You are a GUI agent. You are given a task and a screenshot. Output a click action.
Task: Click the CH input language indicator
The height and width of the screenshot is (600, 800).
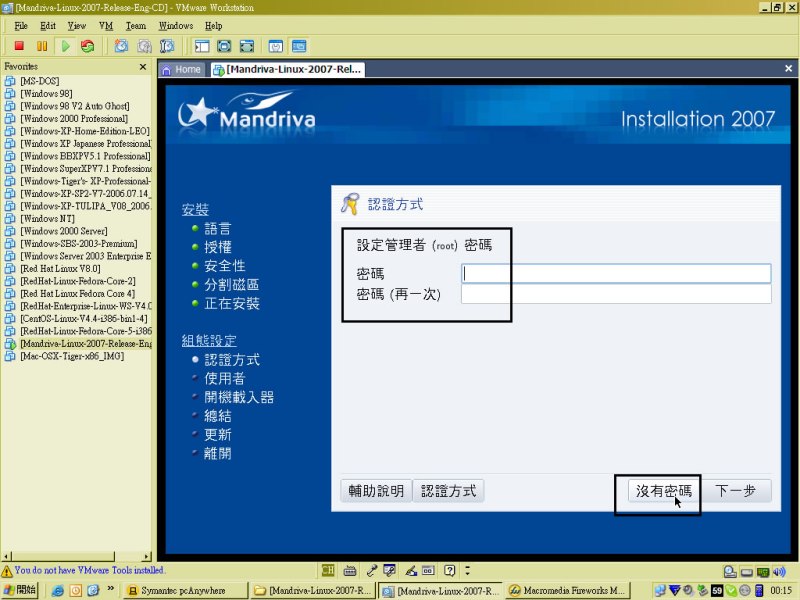pyautogui.click(x=328, y=570)
